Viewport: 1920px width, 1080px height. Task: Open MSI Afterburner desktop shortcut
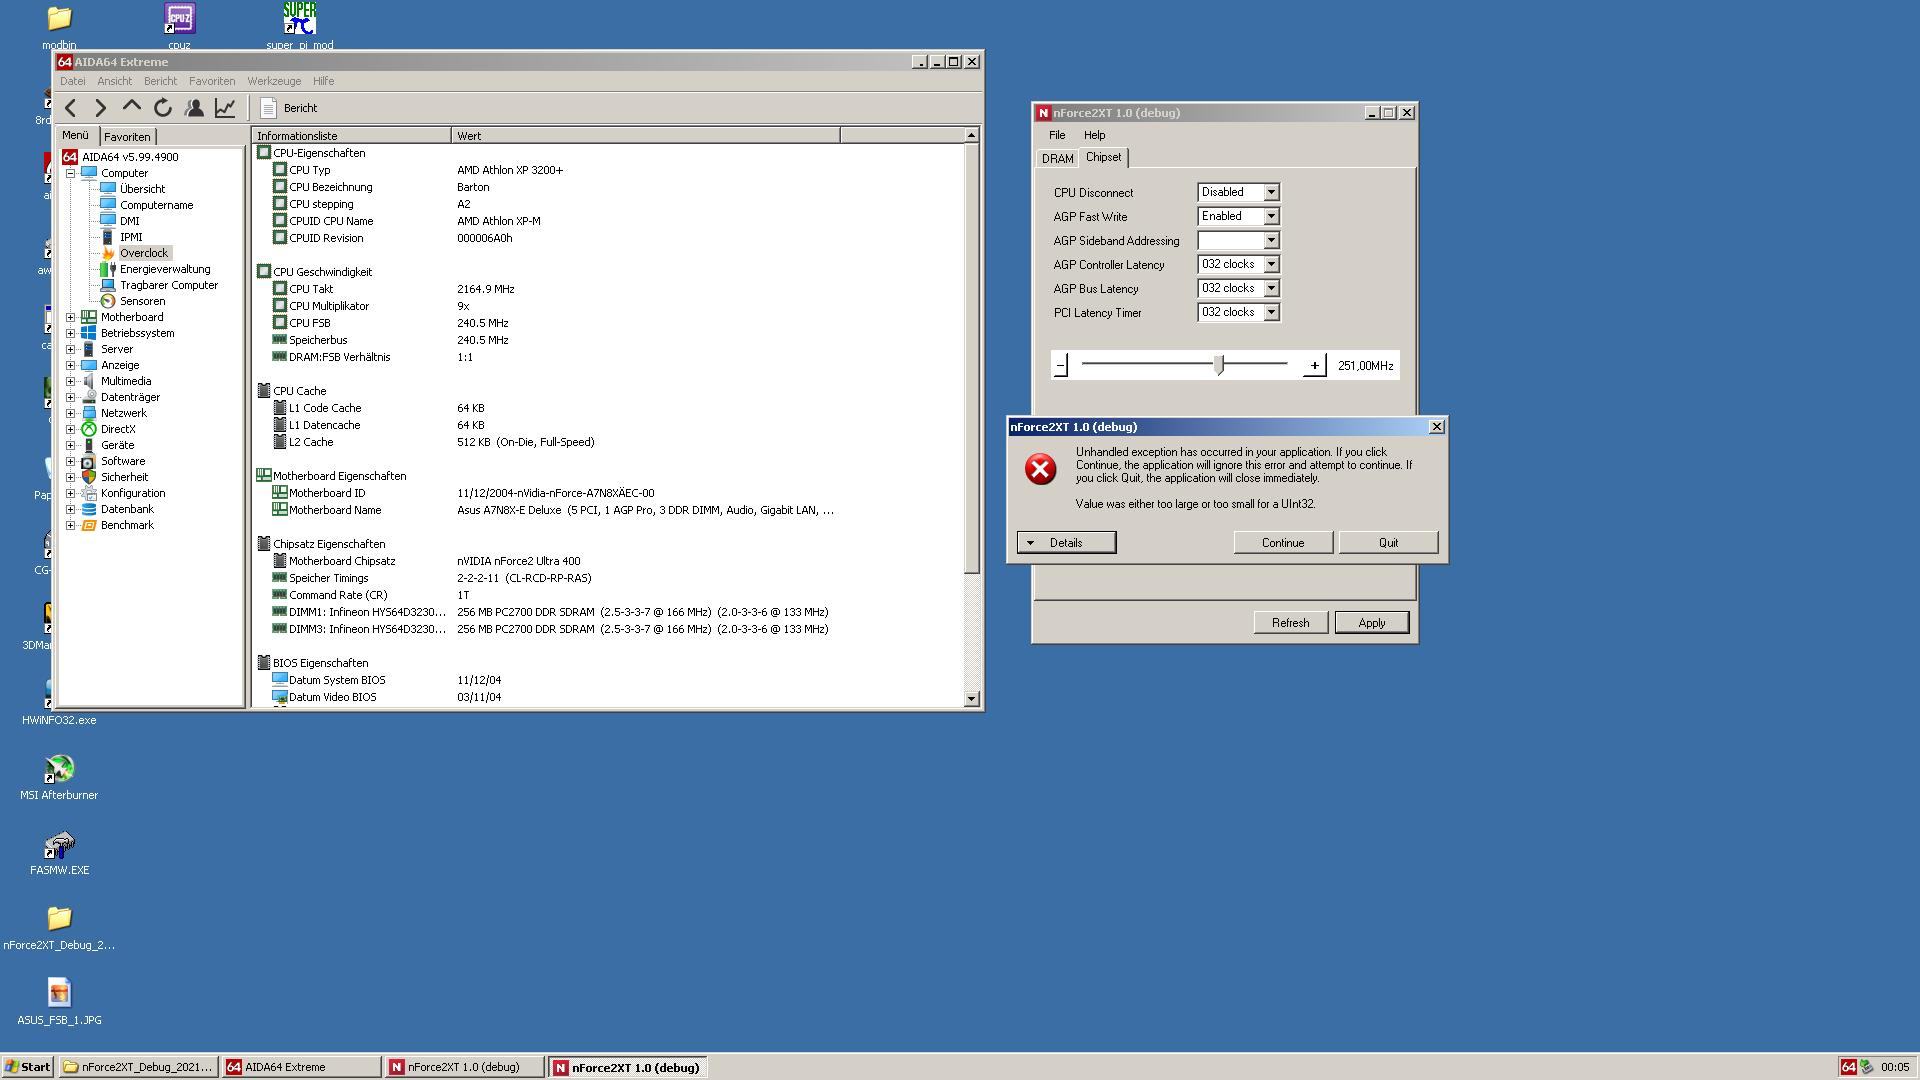(x=59, y=778)
